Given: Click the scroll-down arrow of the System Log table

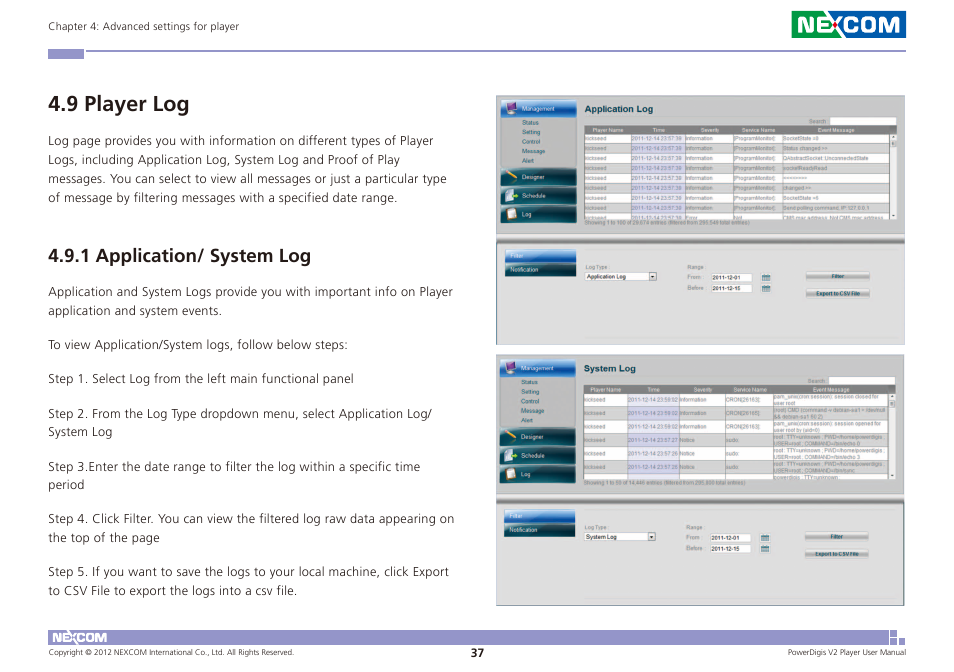Looking at the screenshot, I should click(893, 476).
